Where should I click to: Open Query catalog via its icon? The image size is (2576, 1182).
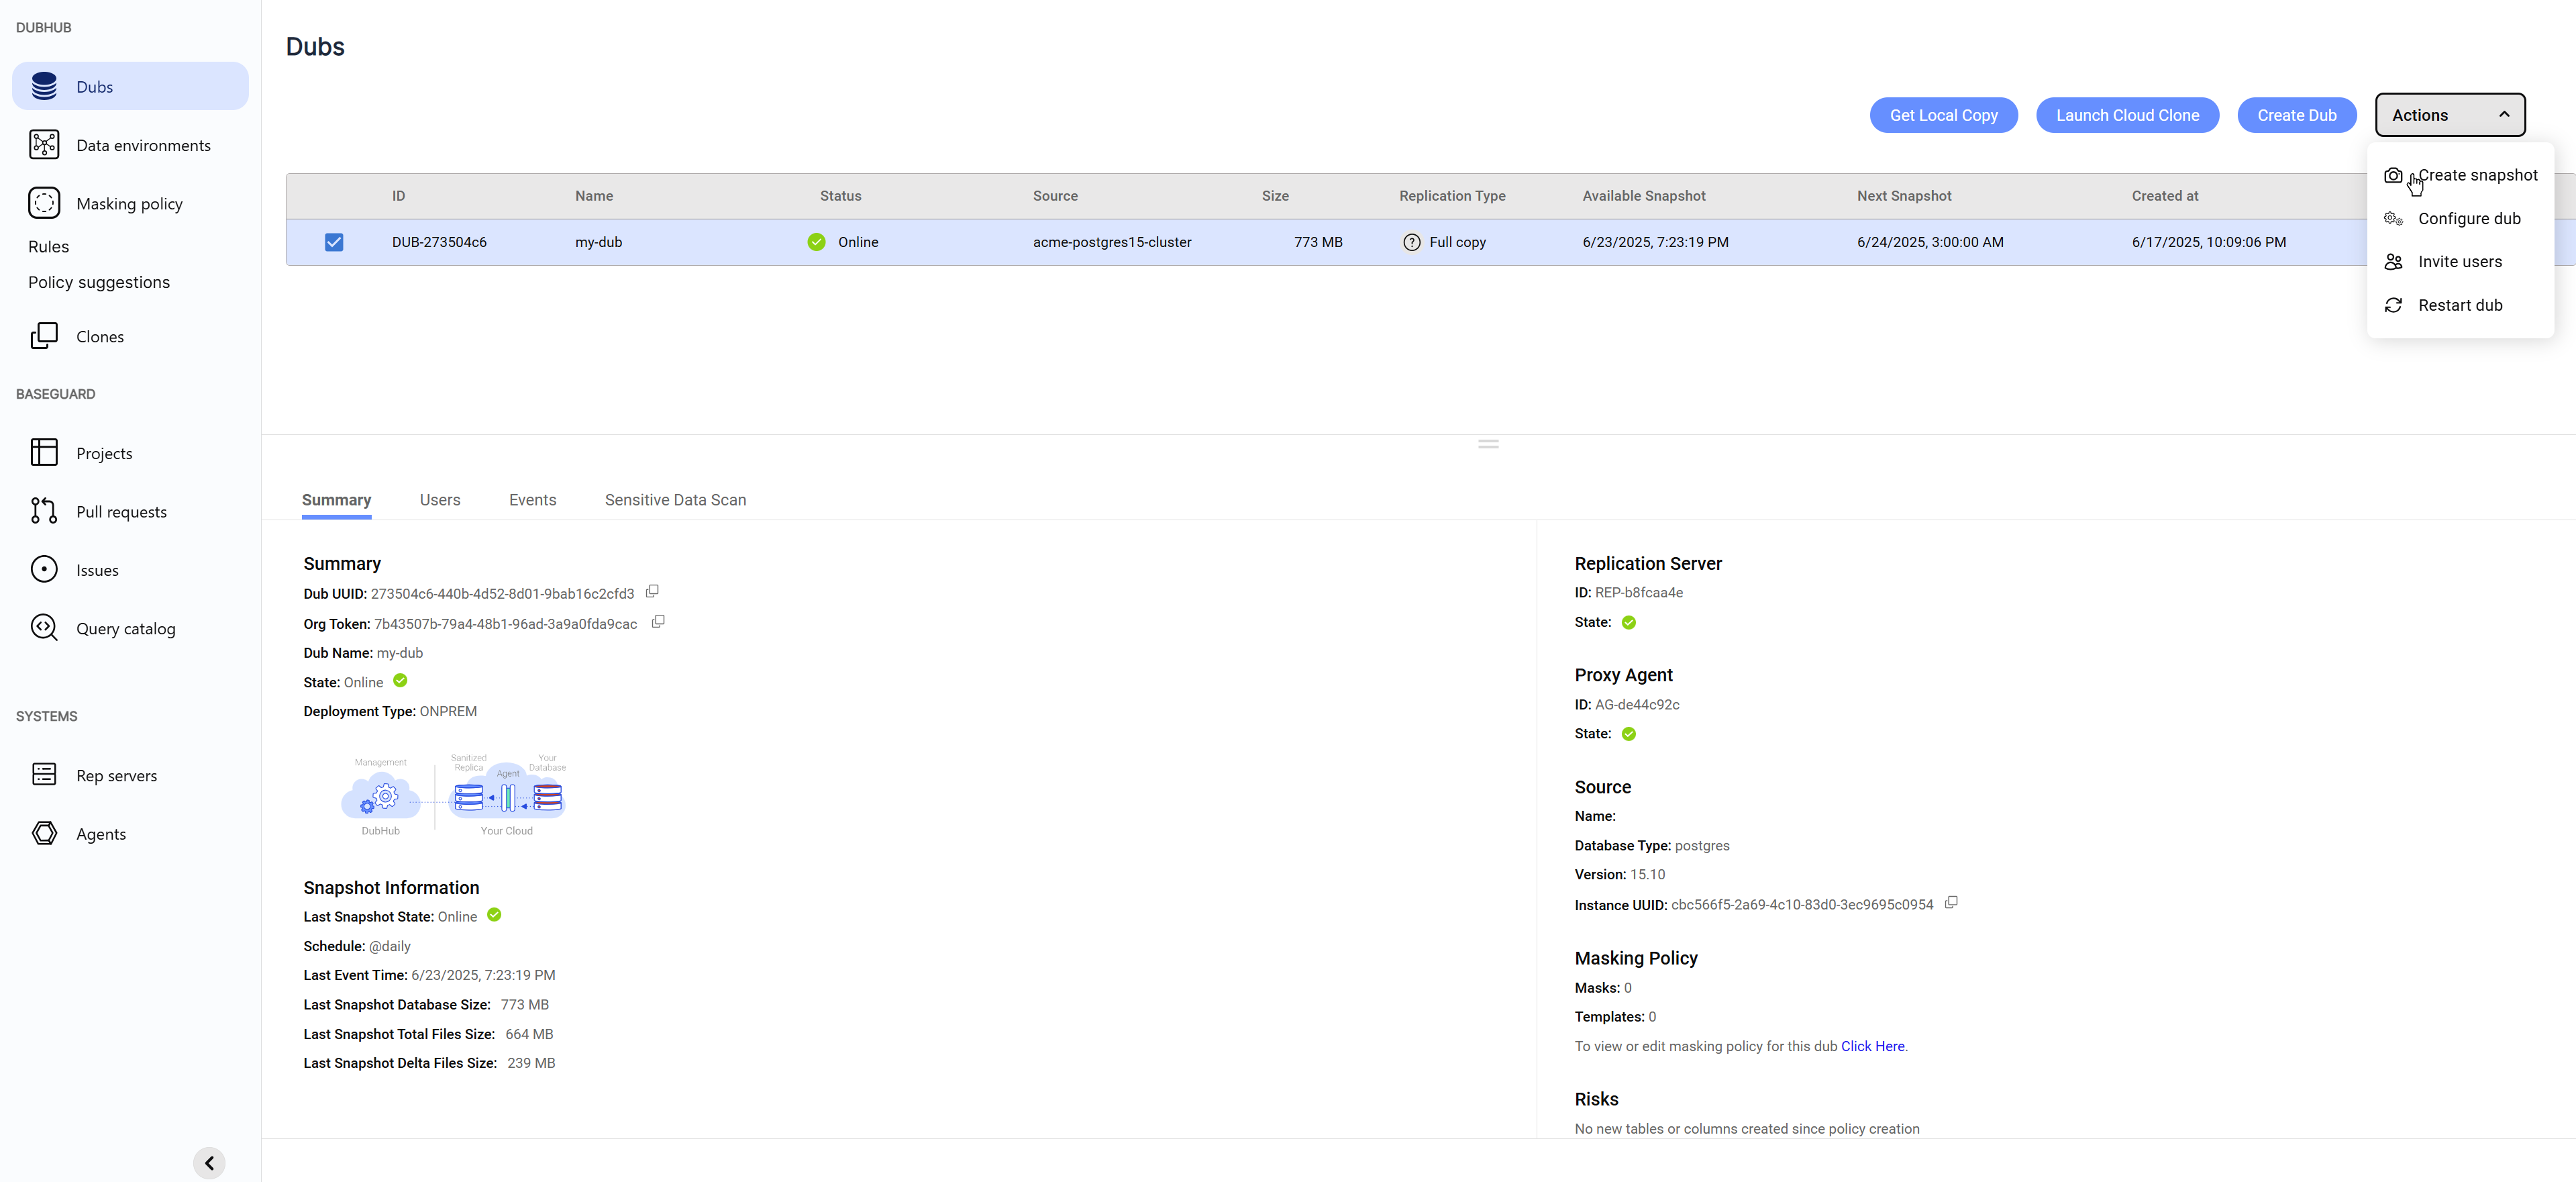click(x=44, y=628)
